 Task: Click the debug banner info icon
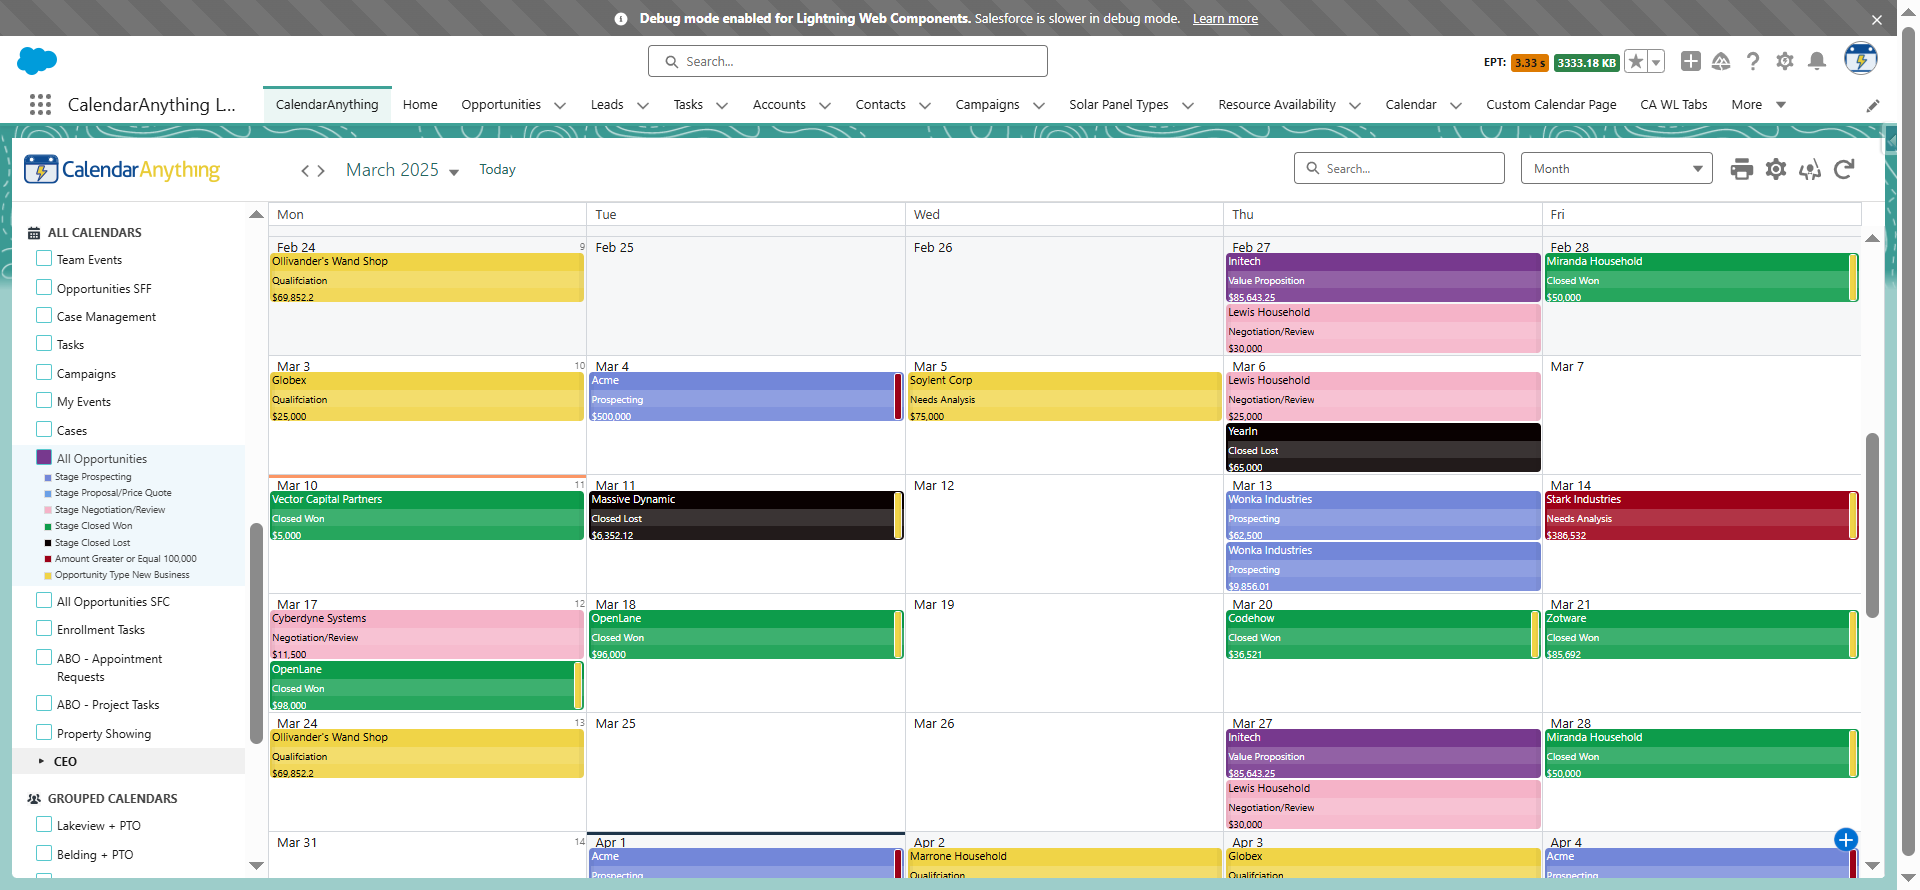[621, 19]
